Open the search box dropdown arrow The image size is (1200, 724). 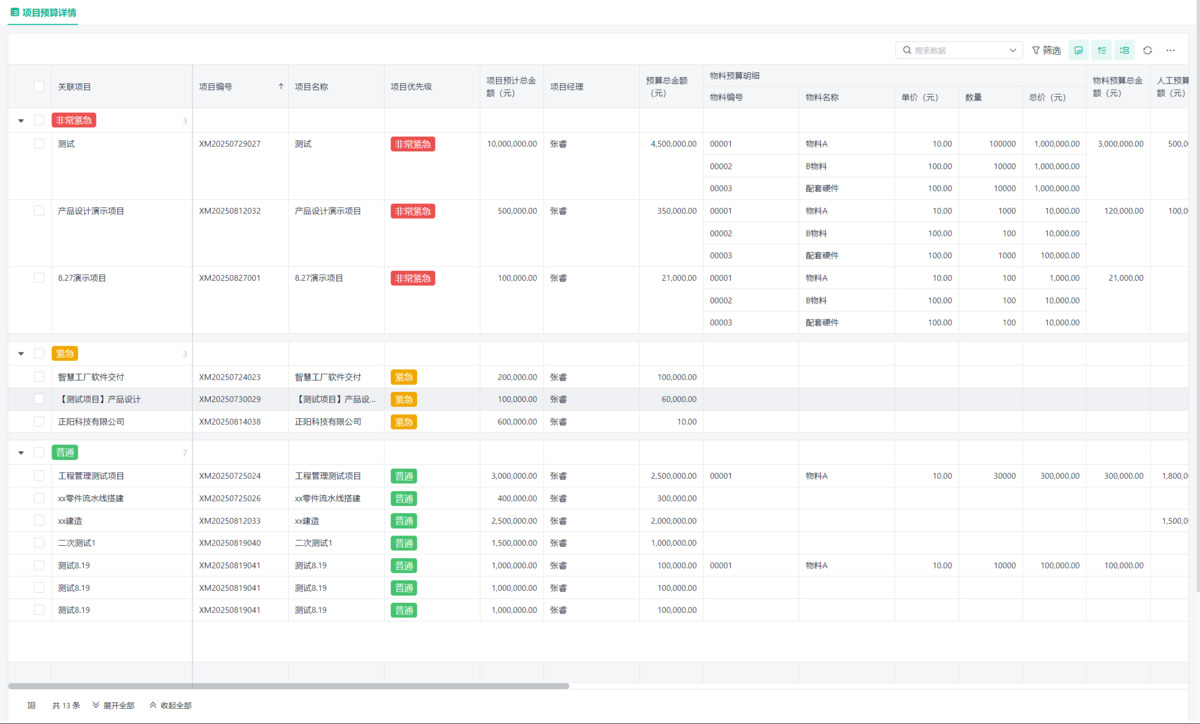click(1012, 50)
